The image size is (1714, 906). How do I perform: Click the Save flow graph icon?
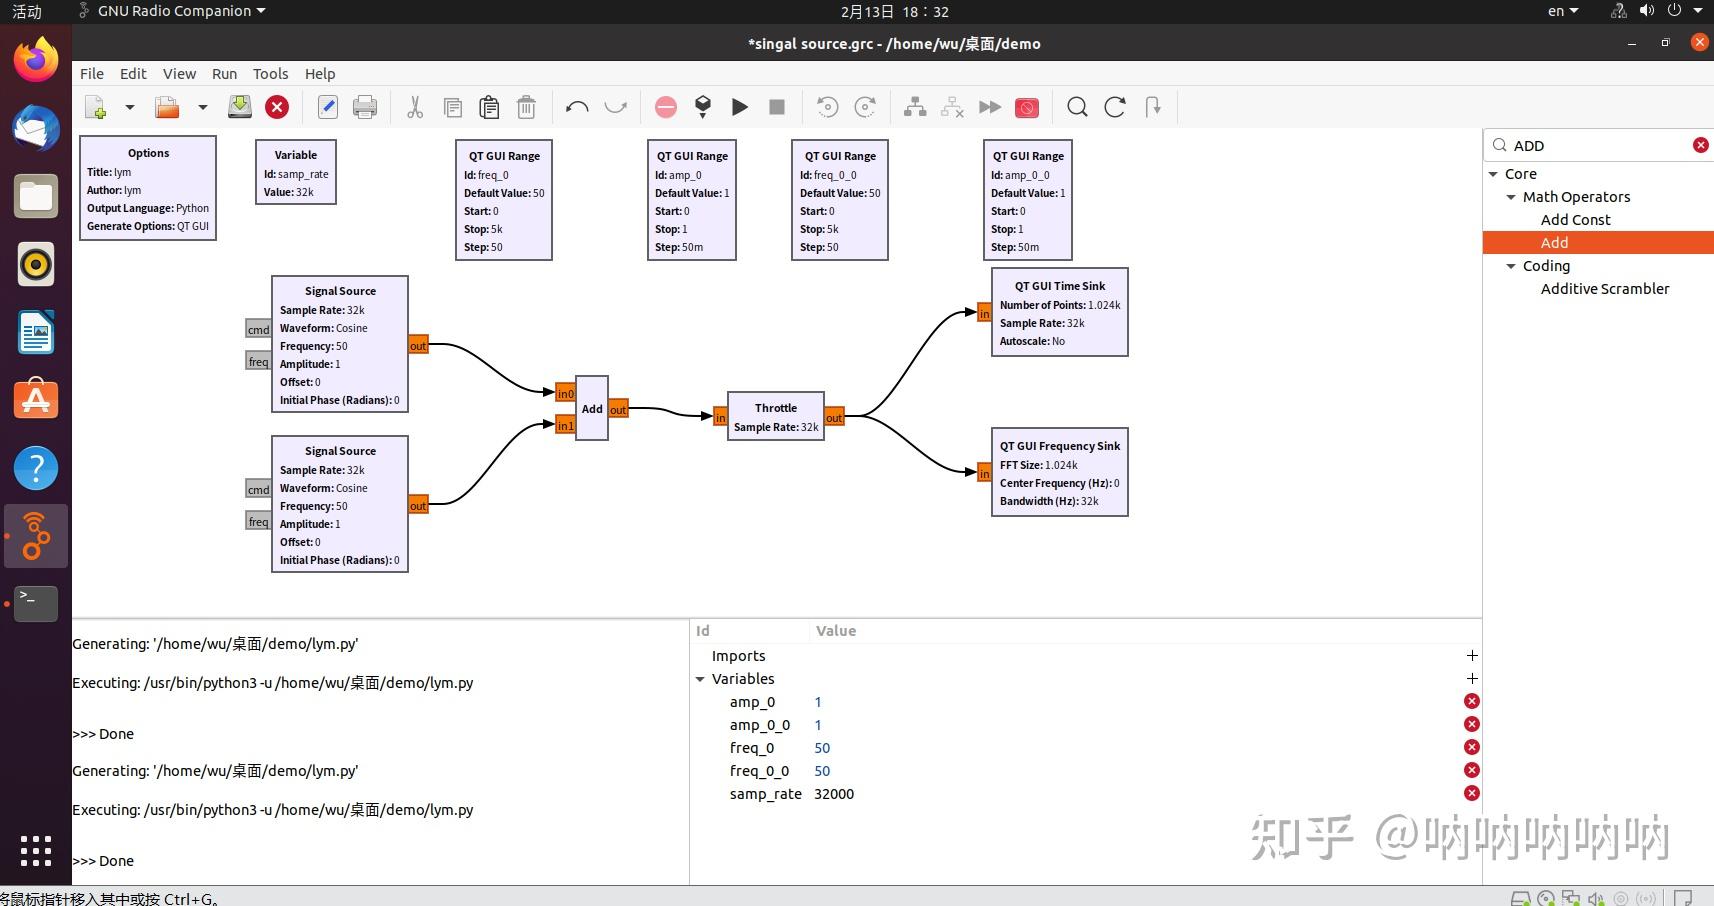click(240, 107)
